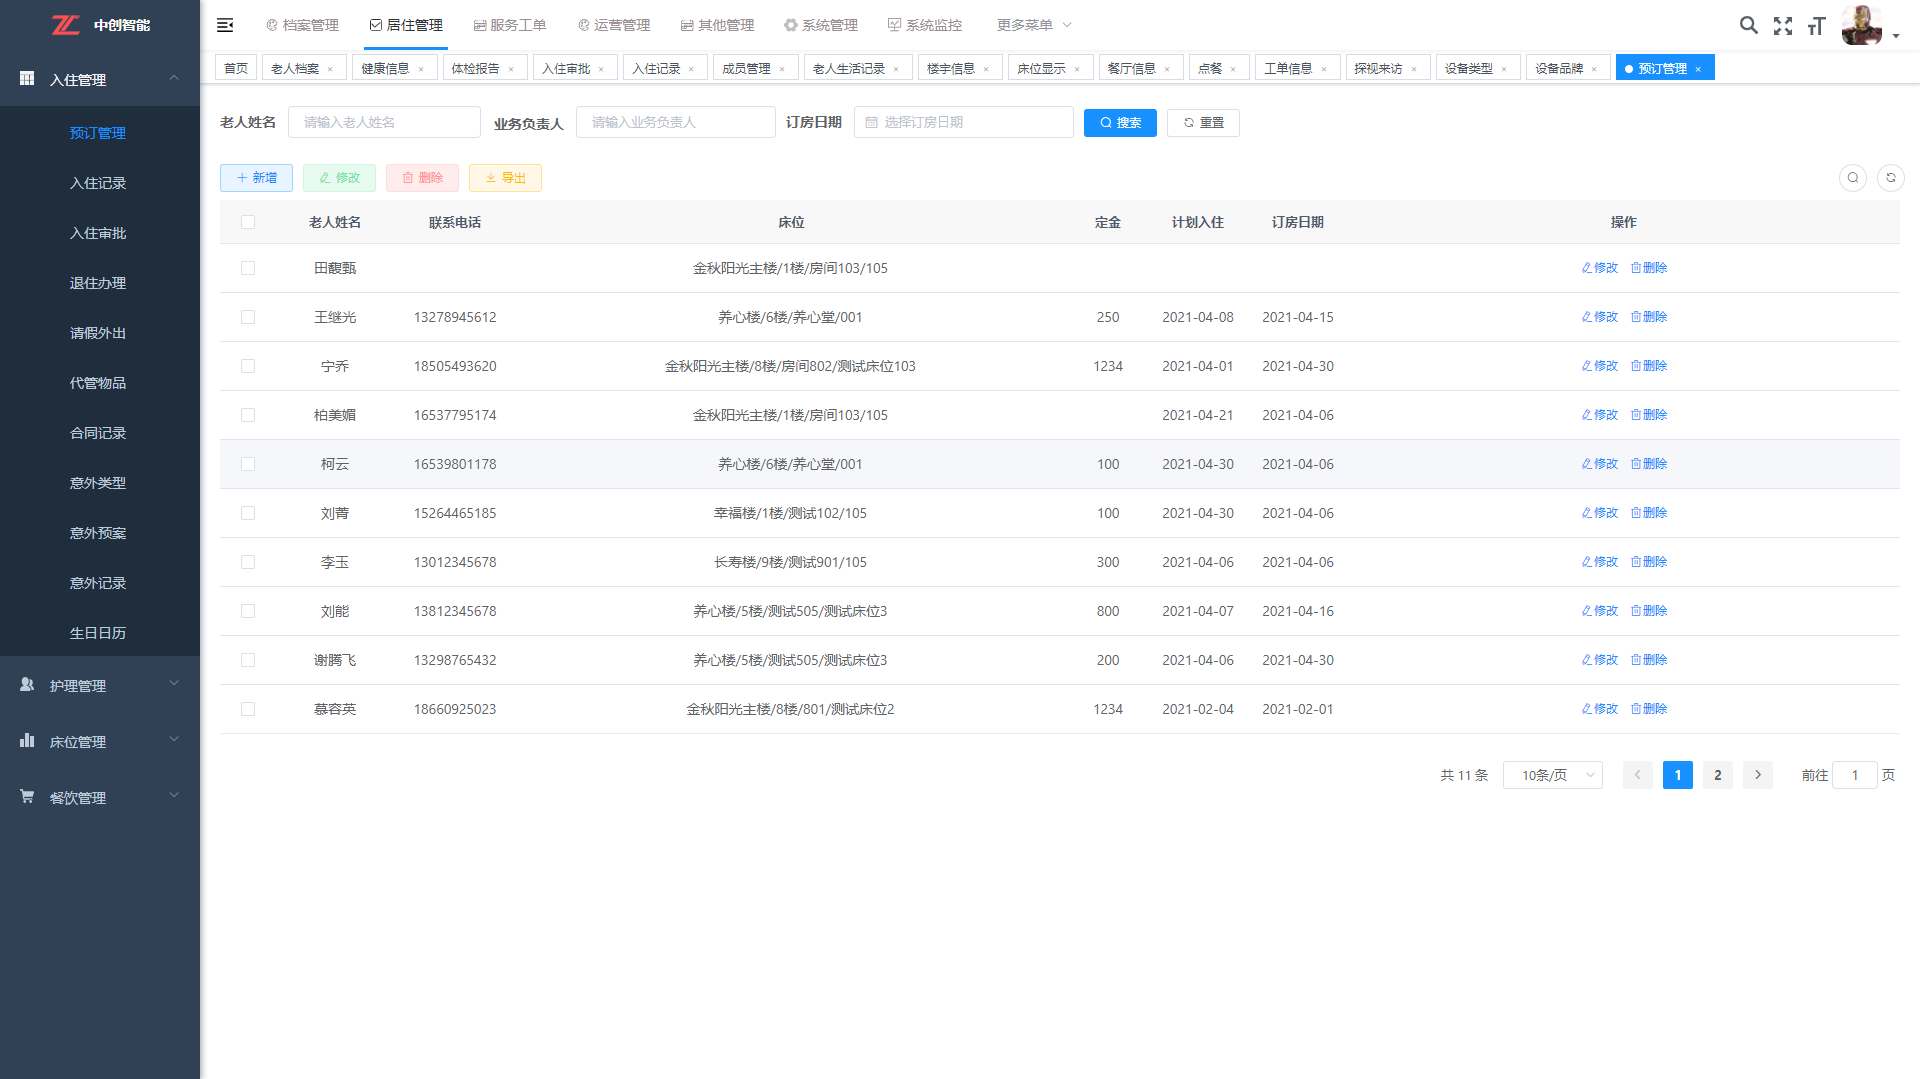The height and width of the screenshot is (1079, 1920).
Task: Click the sidebar collapse hamburger icon
Action: click(x=225, y=25)
